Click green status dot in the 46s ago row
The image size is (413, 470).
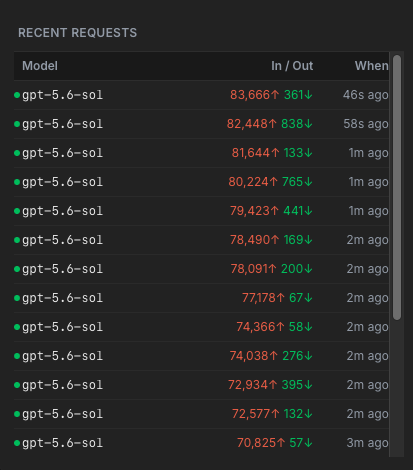[x=17, y=95]
